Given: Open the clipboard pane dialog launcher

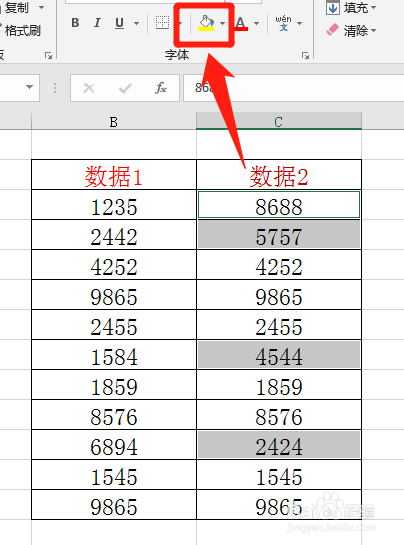Looking at the screenshot, I should (49, 55).
